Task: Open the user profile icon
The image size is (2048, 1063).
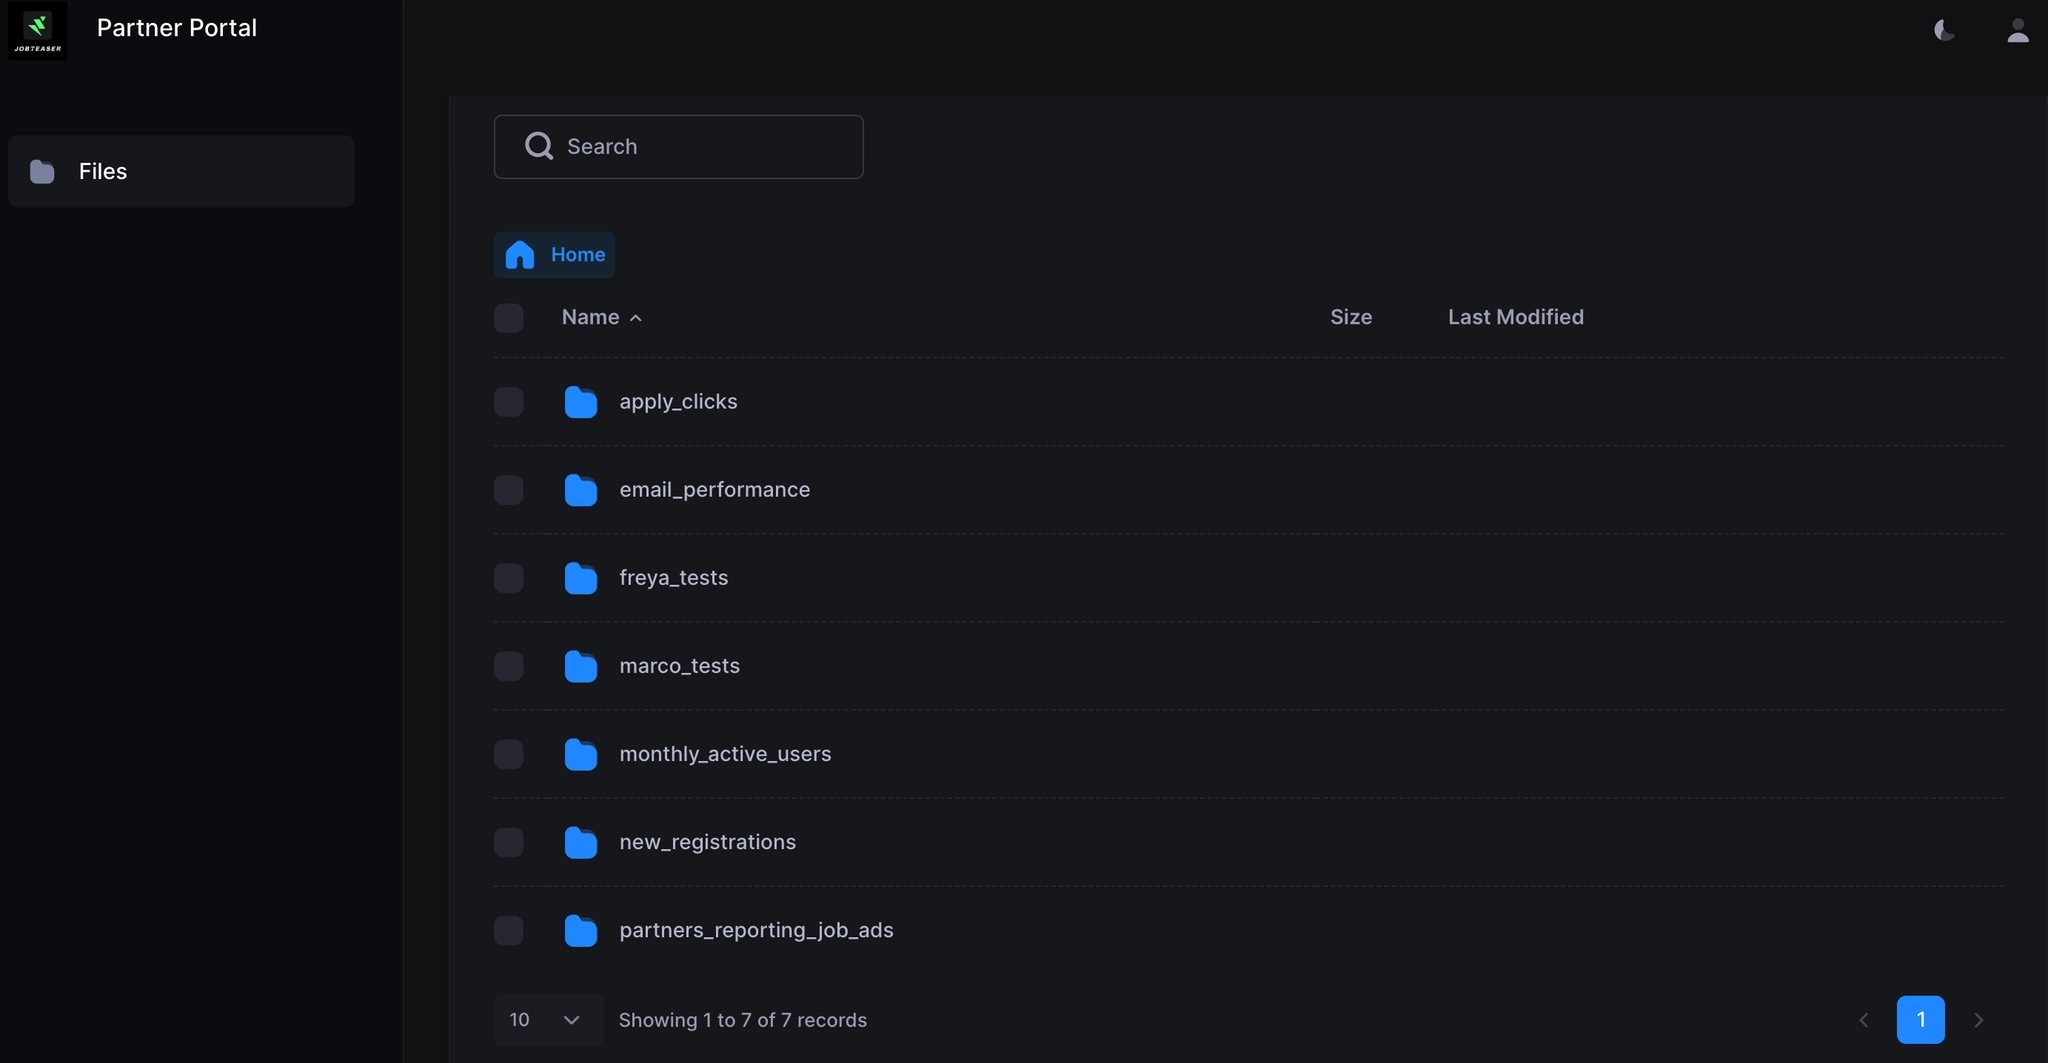Action: (2017, 31)
